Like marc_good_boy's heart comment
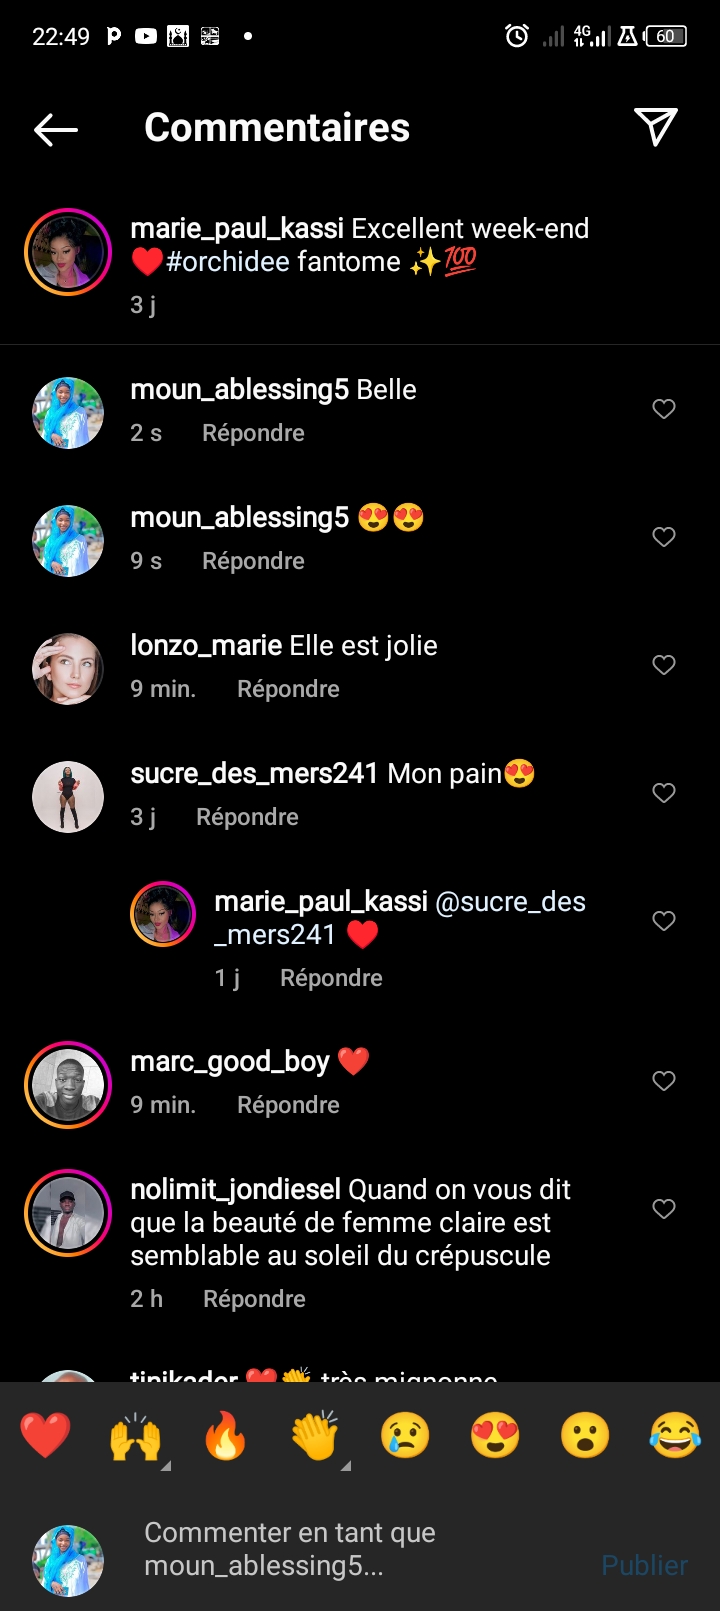720x1611 pixels. 664,1081
